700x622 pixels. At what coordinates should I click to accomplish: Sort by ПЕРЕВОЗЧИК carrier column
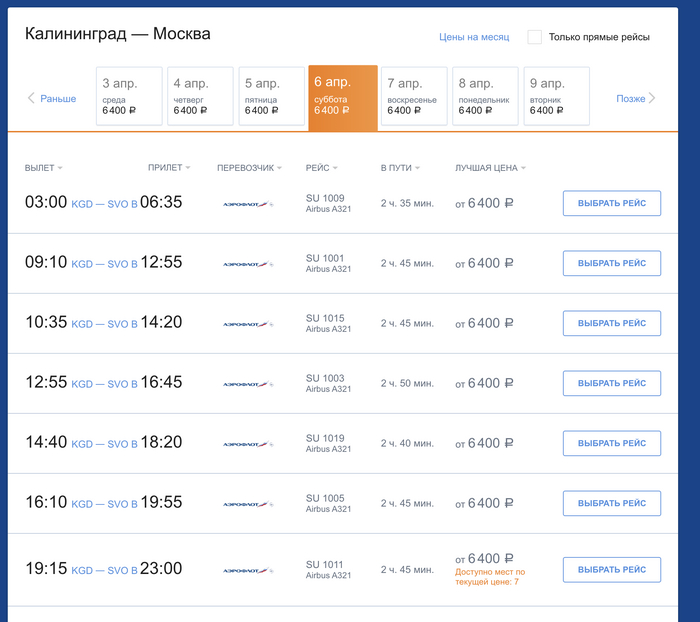click(249, 168)
